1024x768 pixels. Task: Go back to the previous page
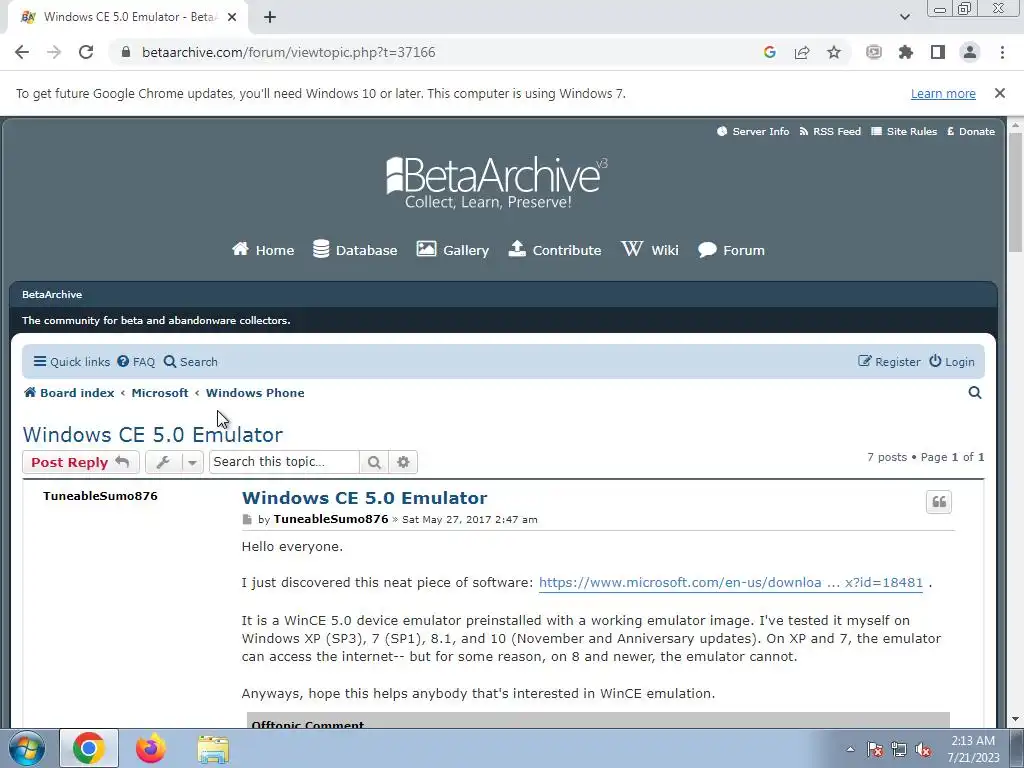tap(22, 52)
